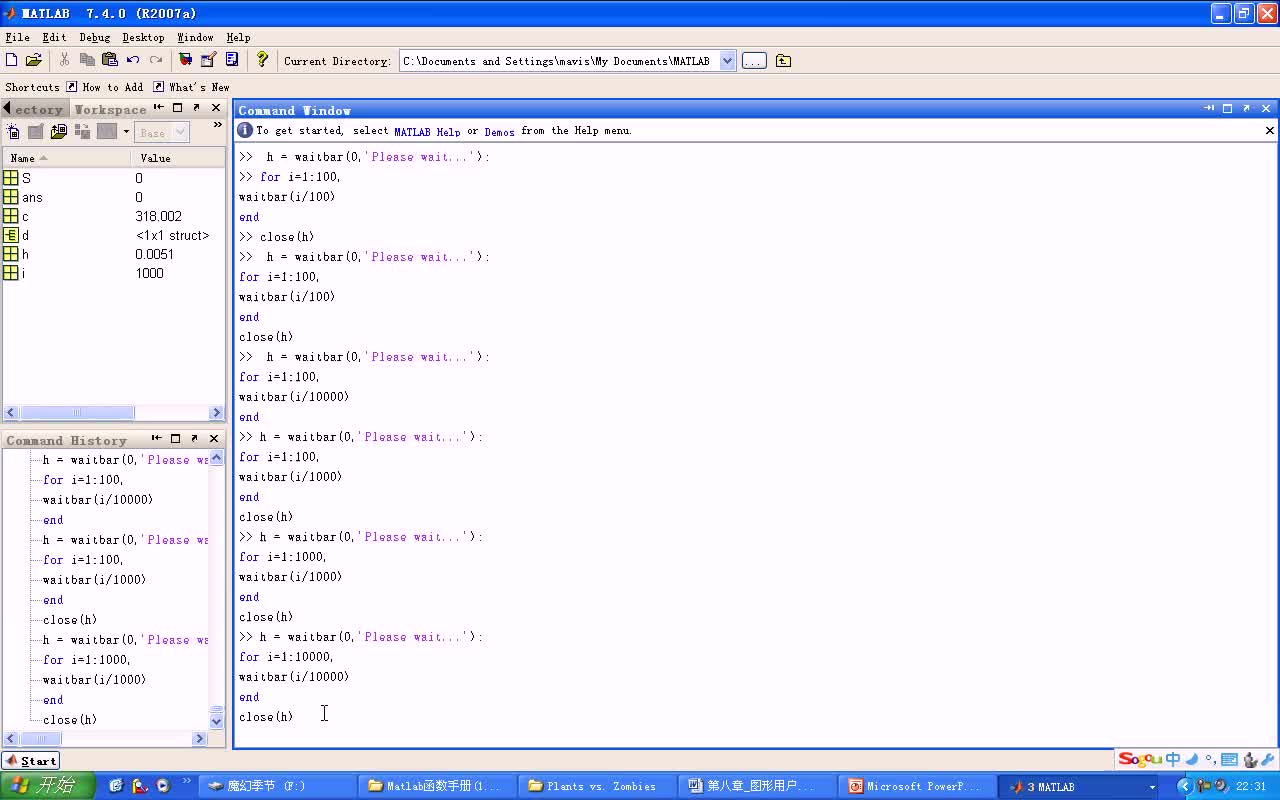Click the Command History vertical scrollbar down arrow
The height and width of the screenshot is (800, 1280).
click(217, 721)
